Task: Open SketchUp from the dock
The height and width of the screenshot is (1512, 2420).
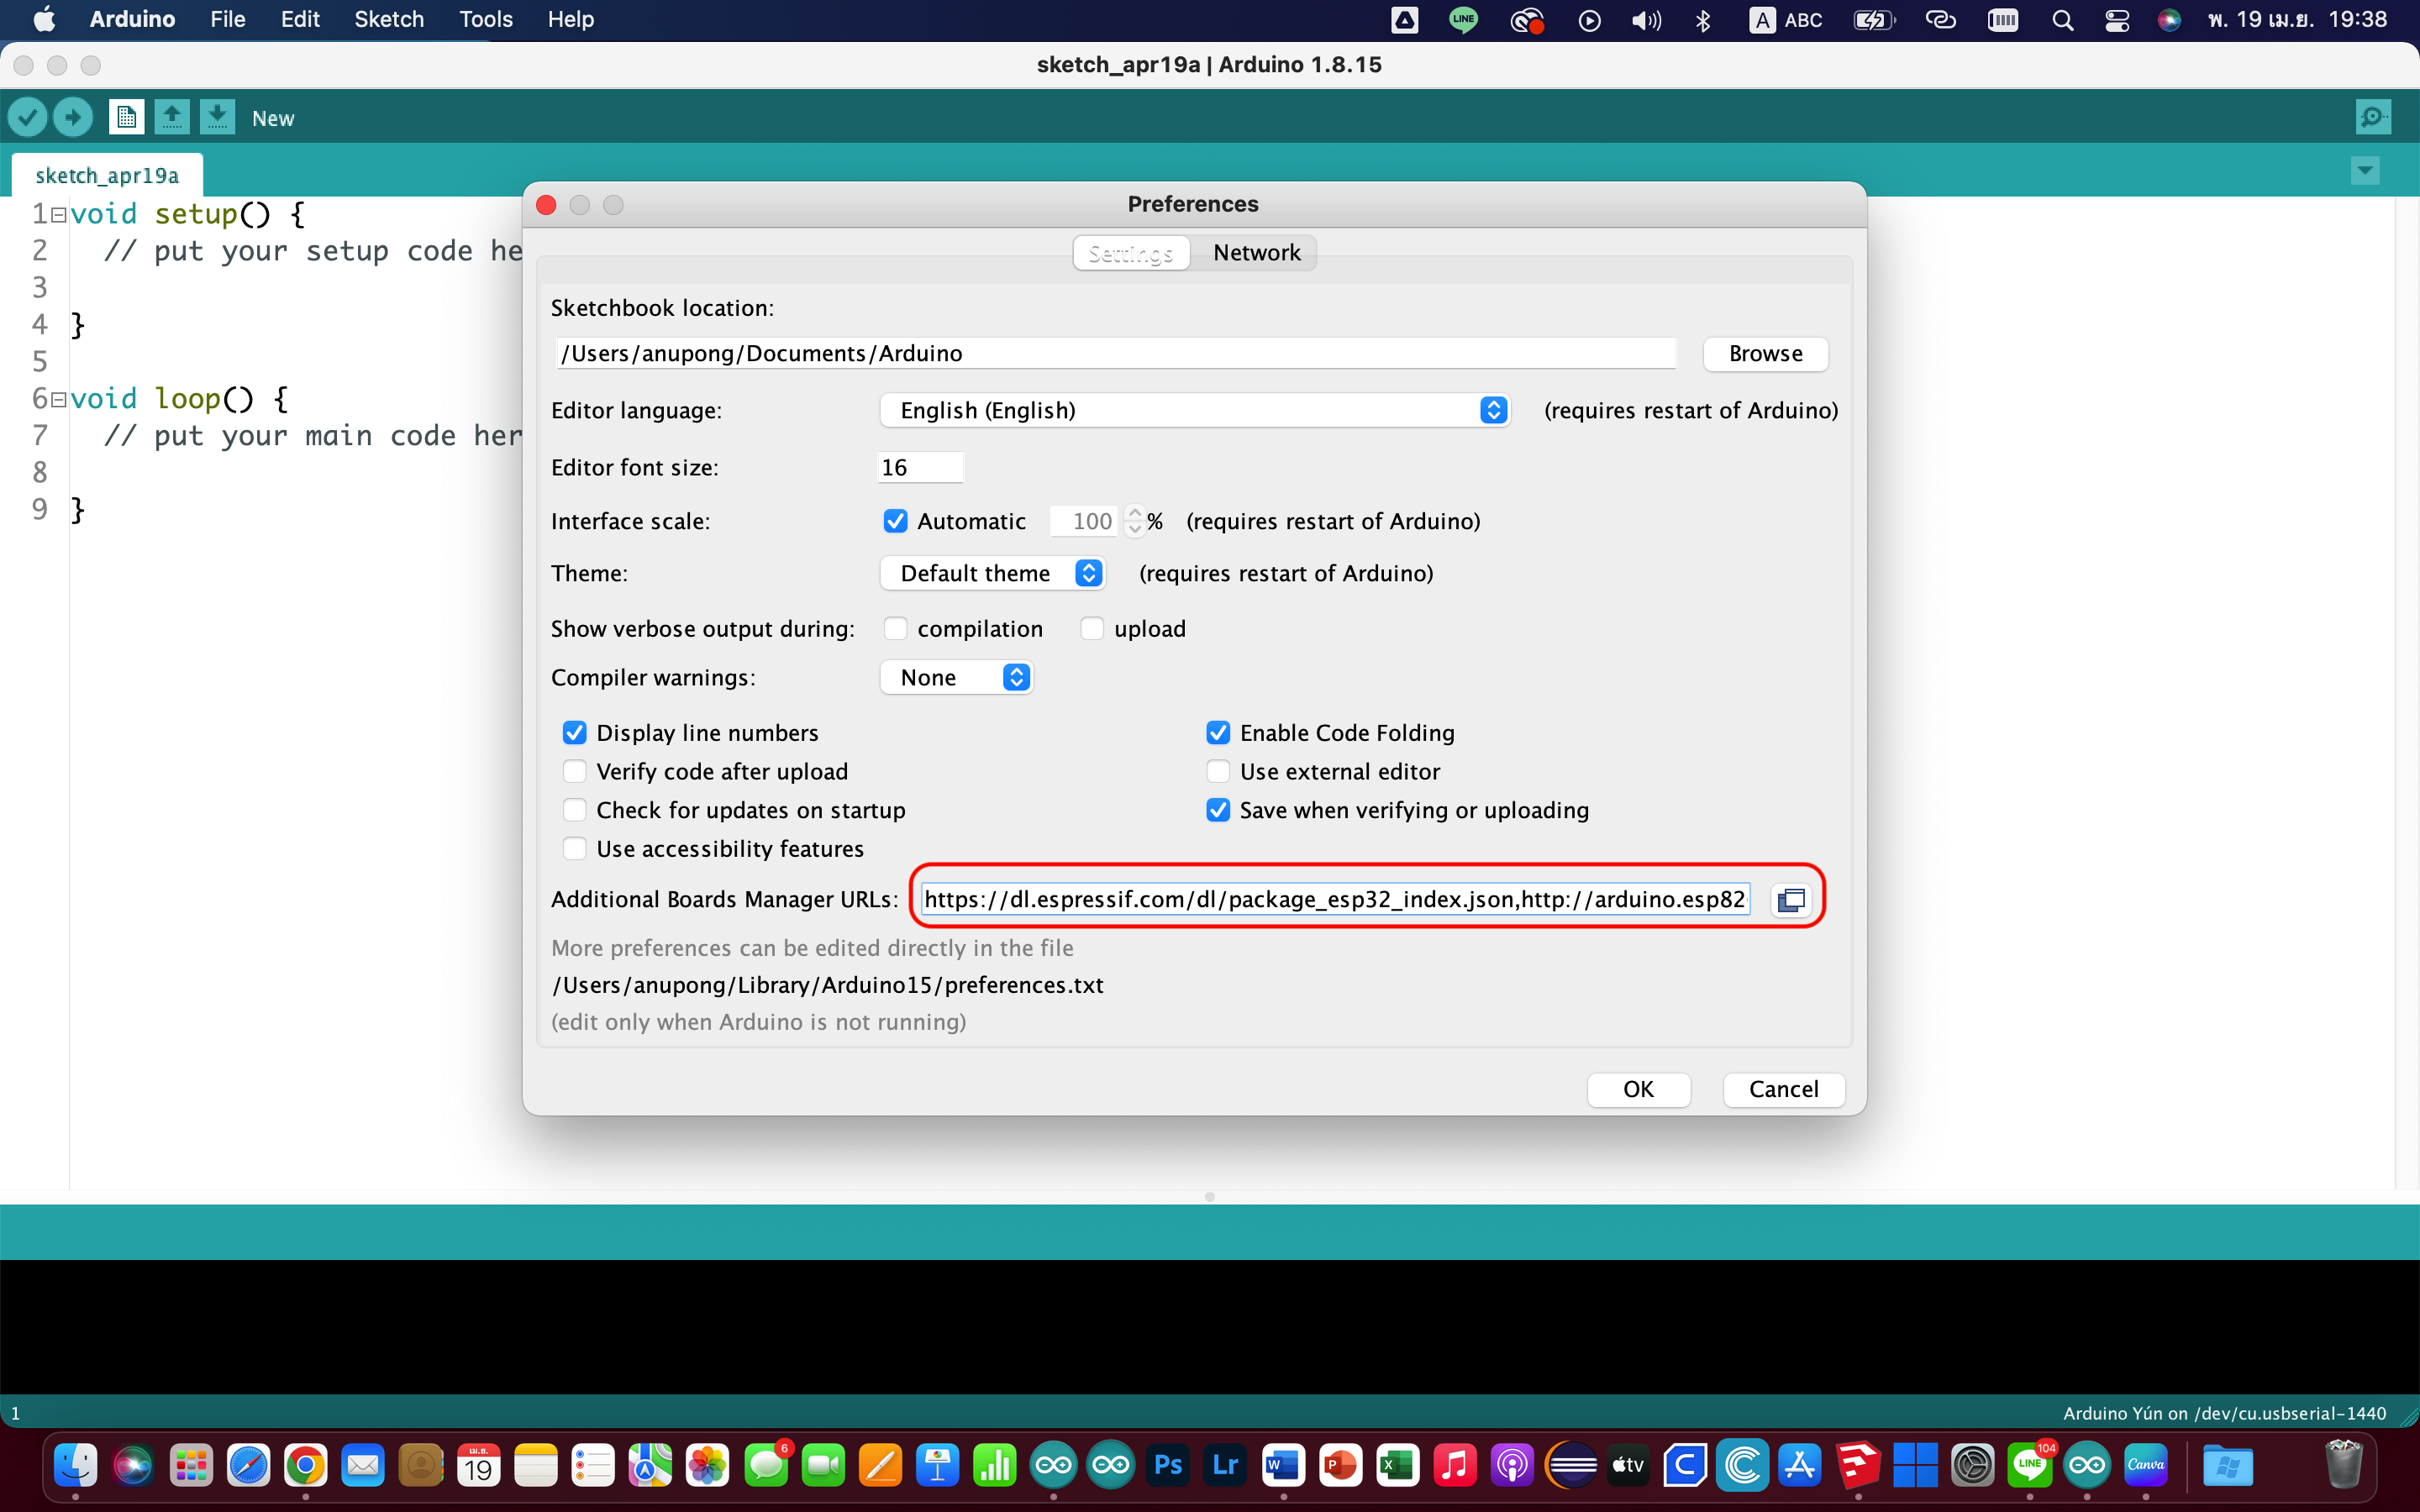Action: coord(1858,1466)
